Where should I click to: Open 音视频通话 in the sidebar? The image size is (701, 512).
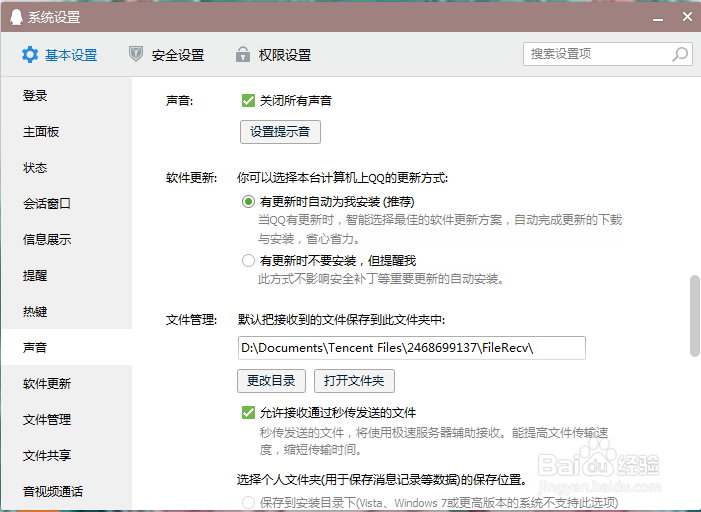pyautogui.click(x=67, y=491)
